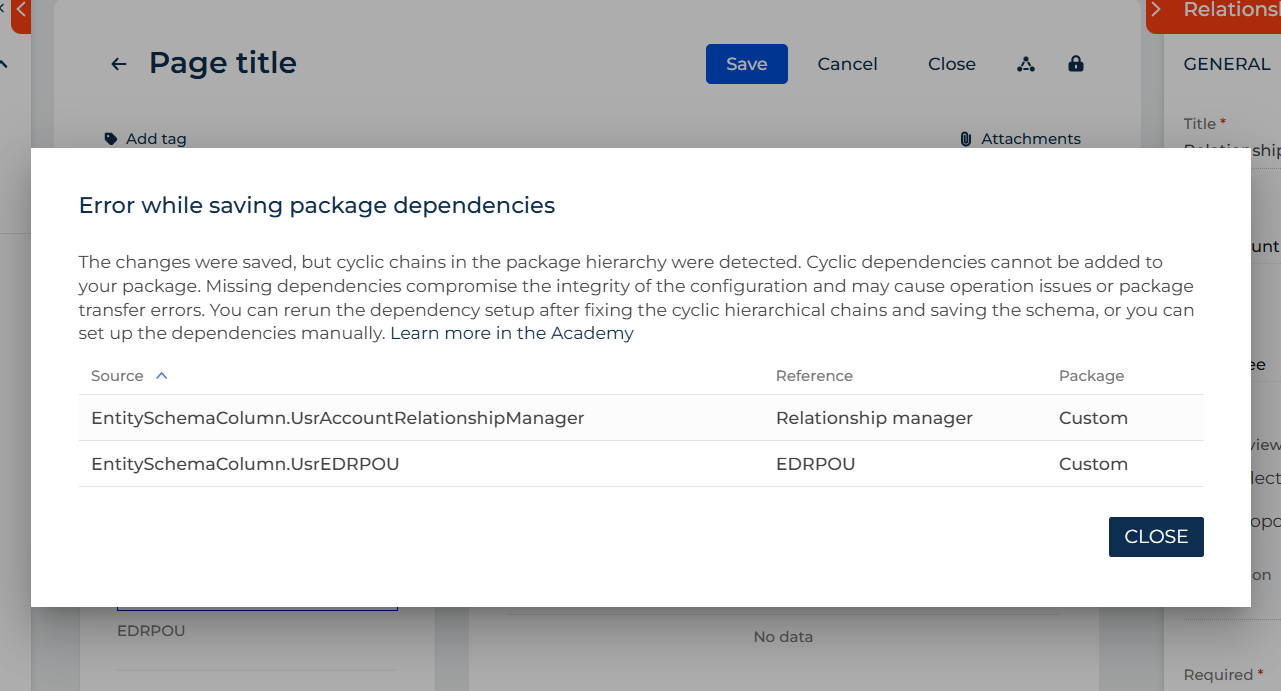Dismiss the error dialog with CLOSE
This screenshot has width=1281, height=691.
(x=1155, y=537)
